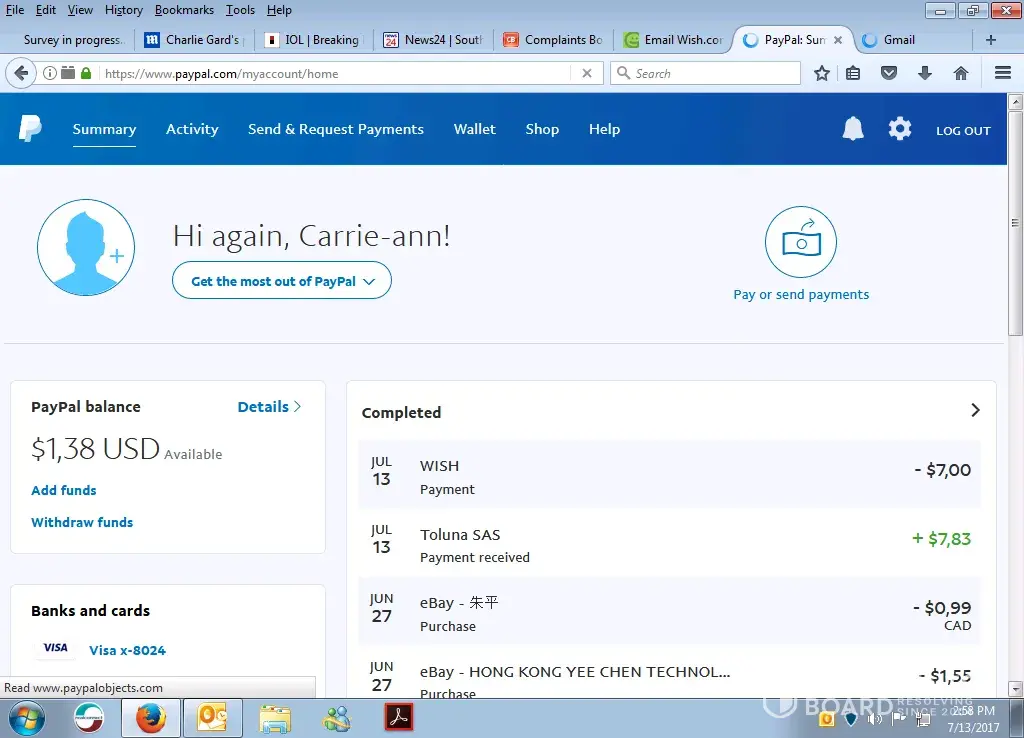Viewport: 1024px width, 738px height.
Task: Click the Add funds link
Action: [64, 490]
